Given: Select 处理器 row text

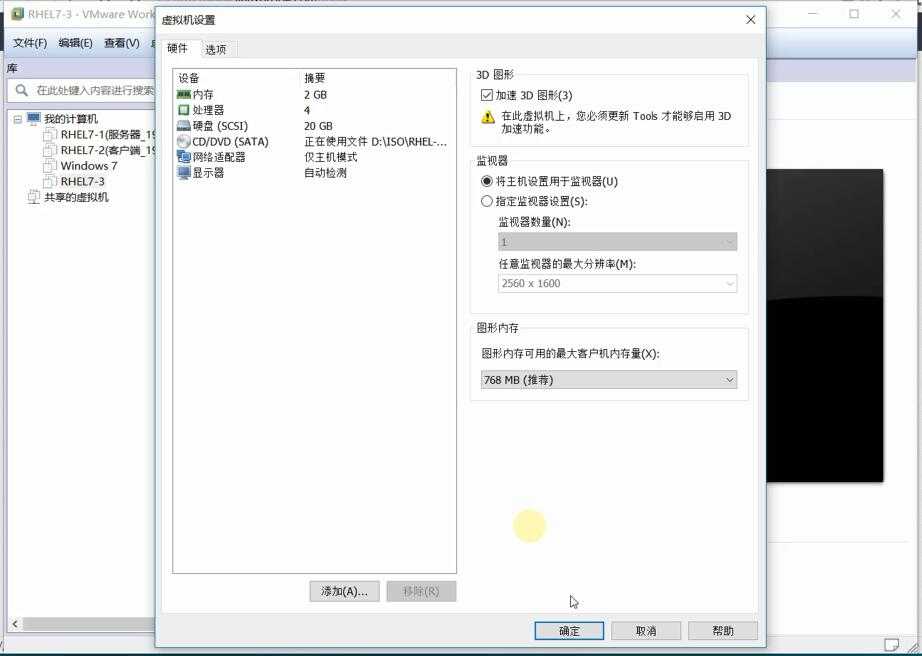Looking at the screenshot, I should pyautogui.click(x=208, y=110).
